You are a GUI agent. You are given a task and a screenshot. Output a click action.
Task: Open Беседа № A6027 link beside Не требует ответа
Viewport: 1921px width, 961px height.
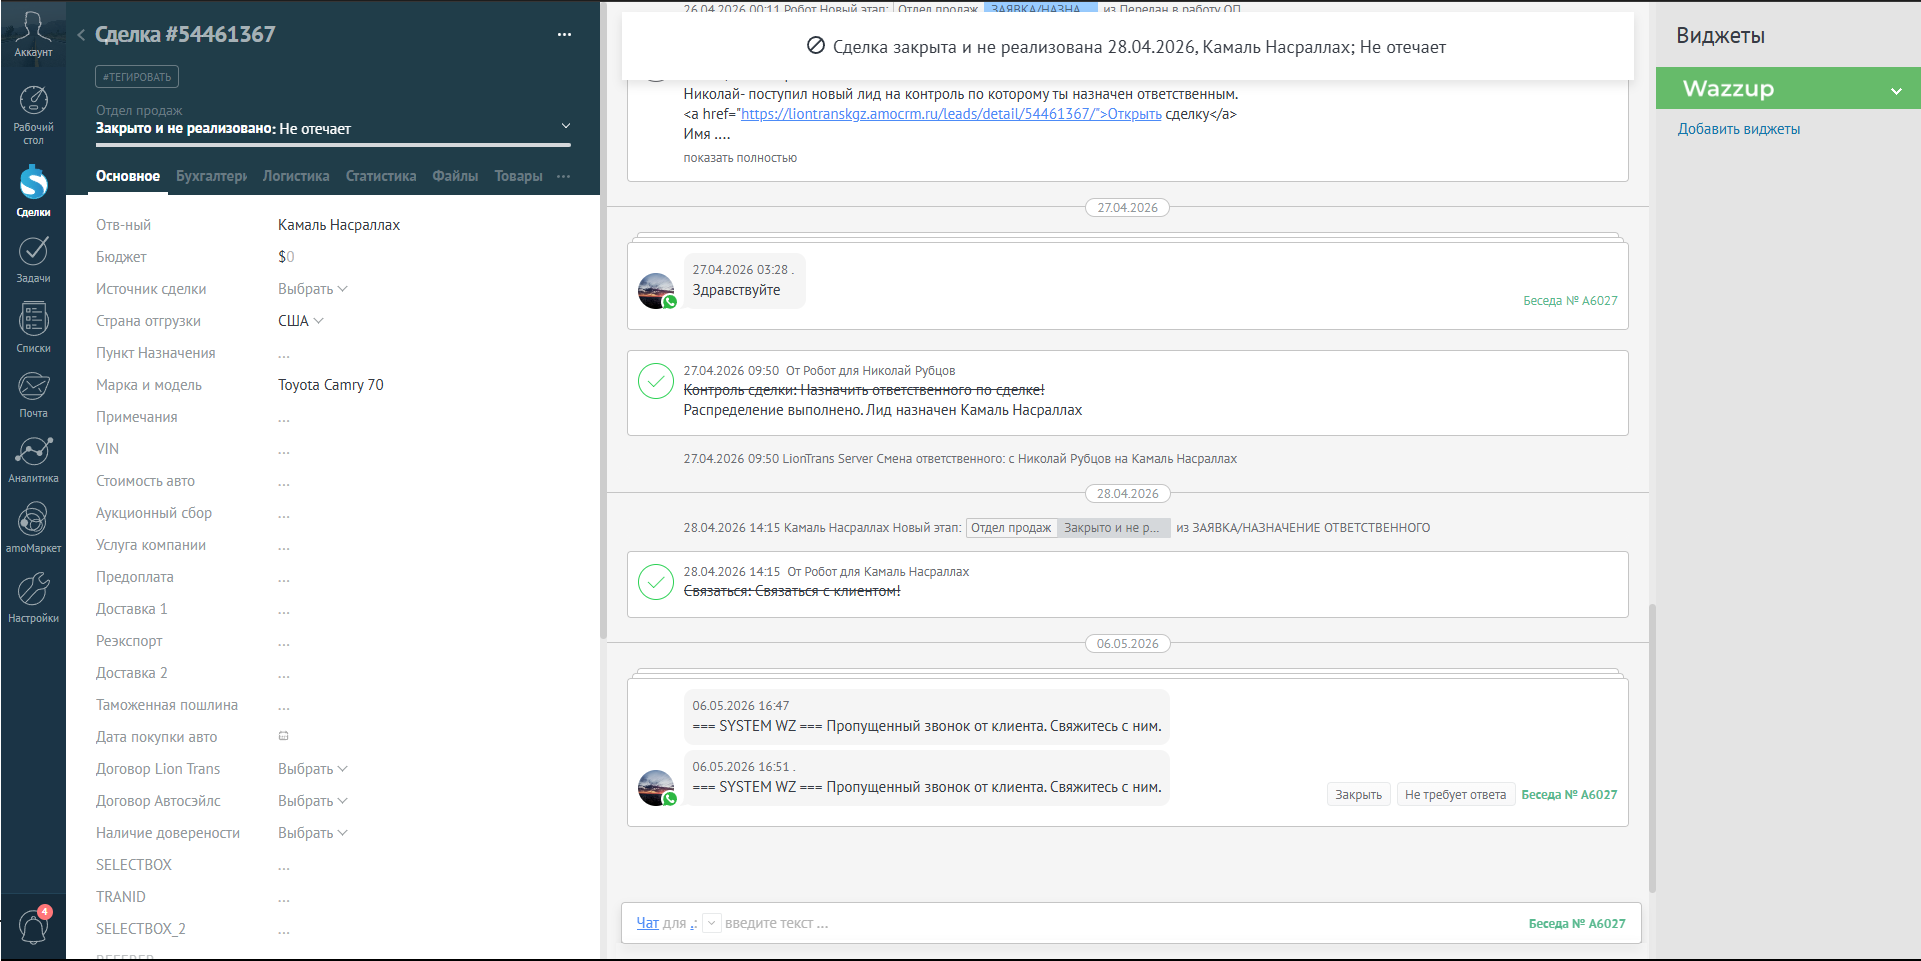(x=1569, y=795)
